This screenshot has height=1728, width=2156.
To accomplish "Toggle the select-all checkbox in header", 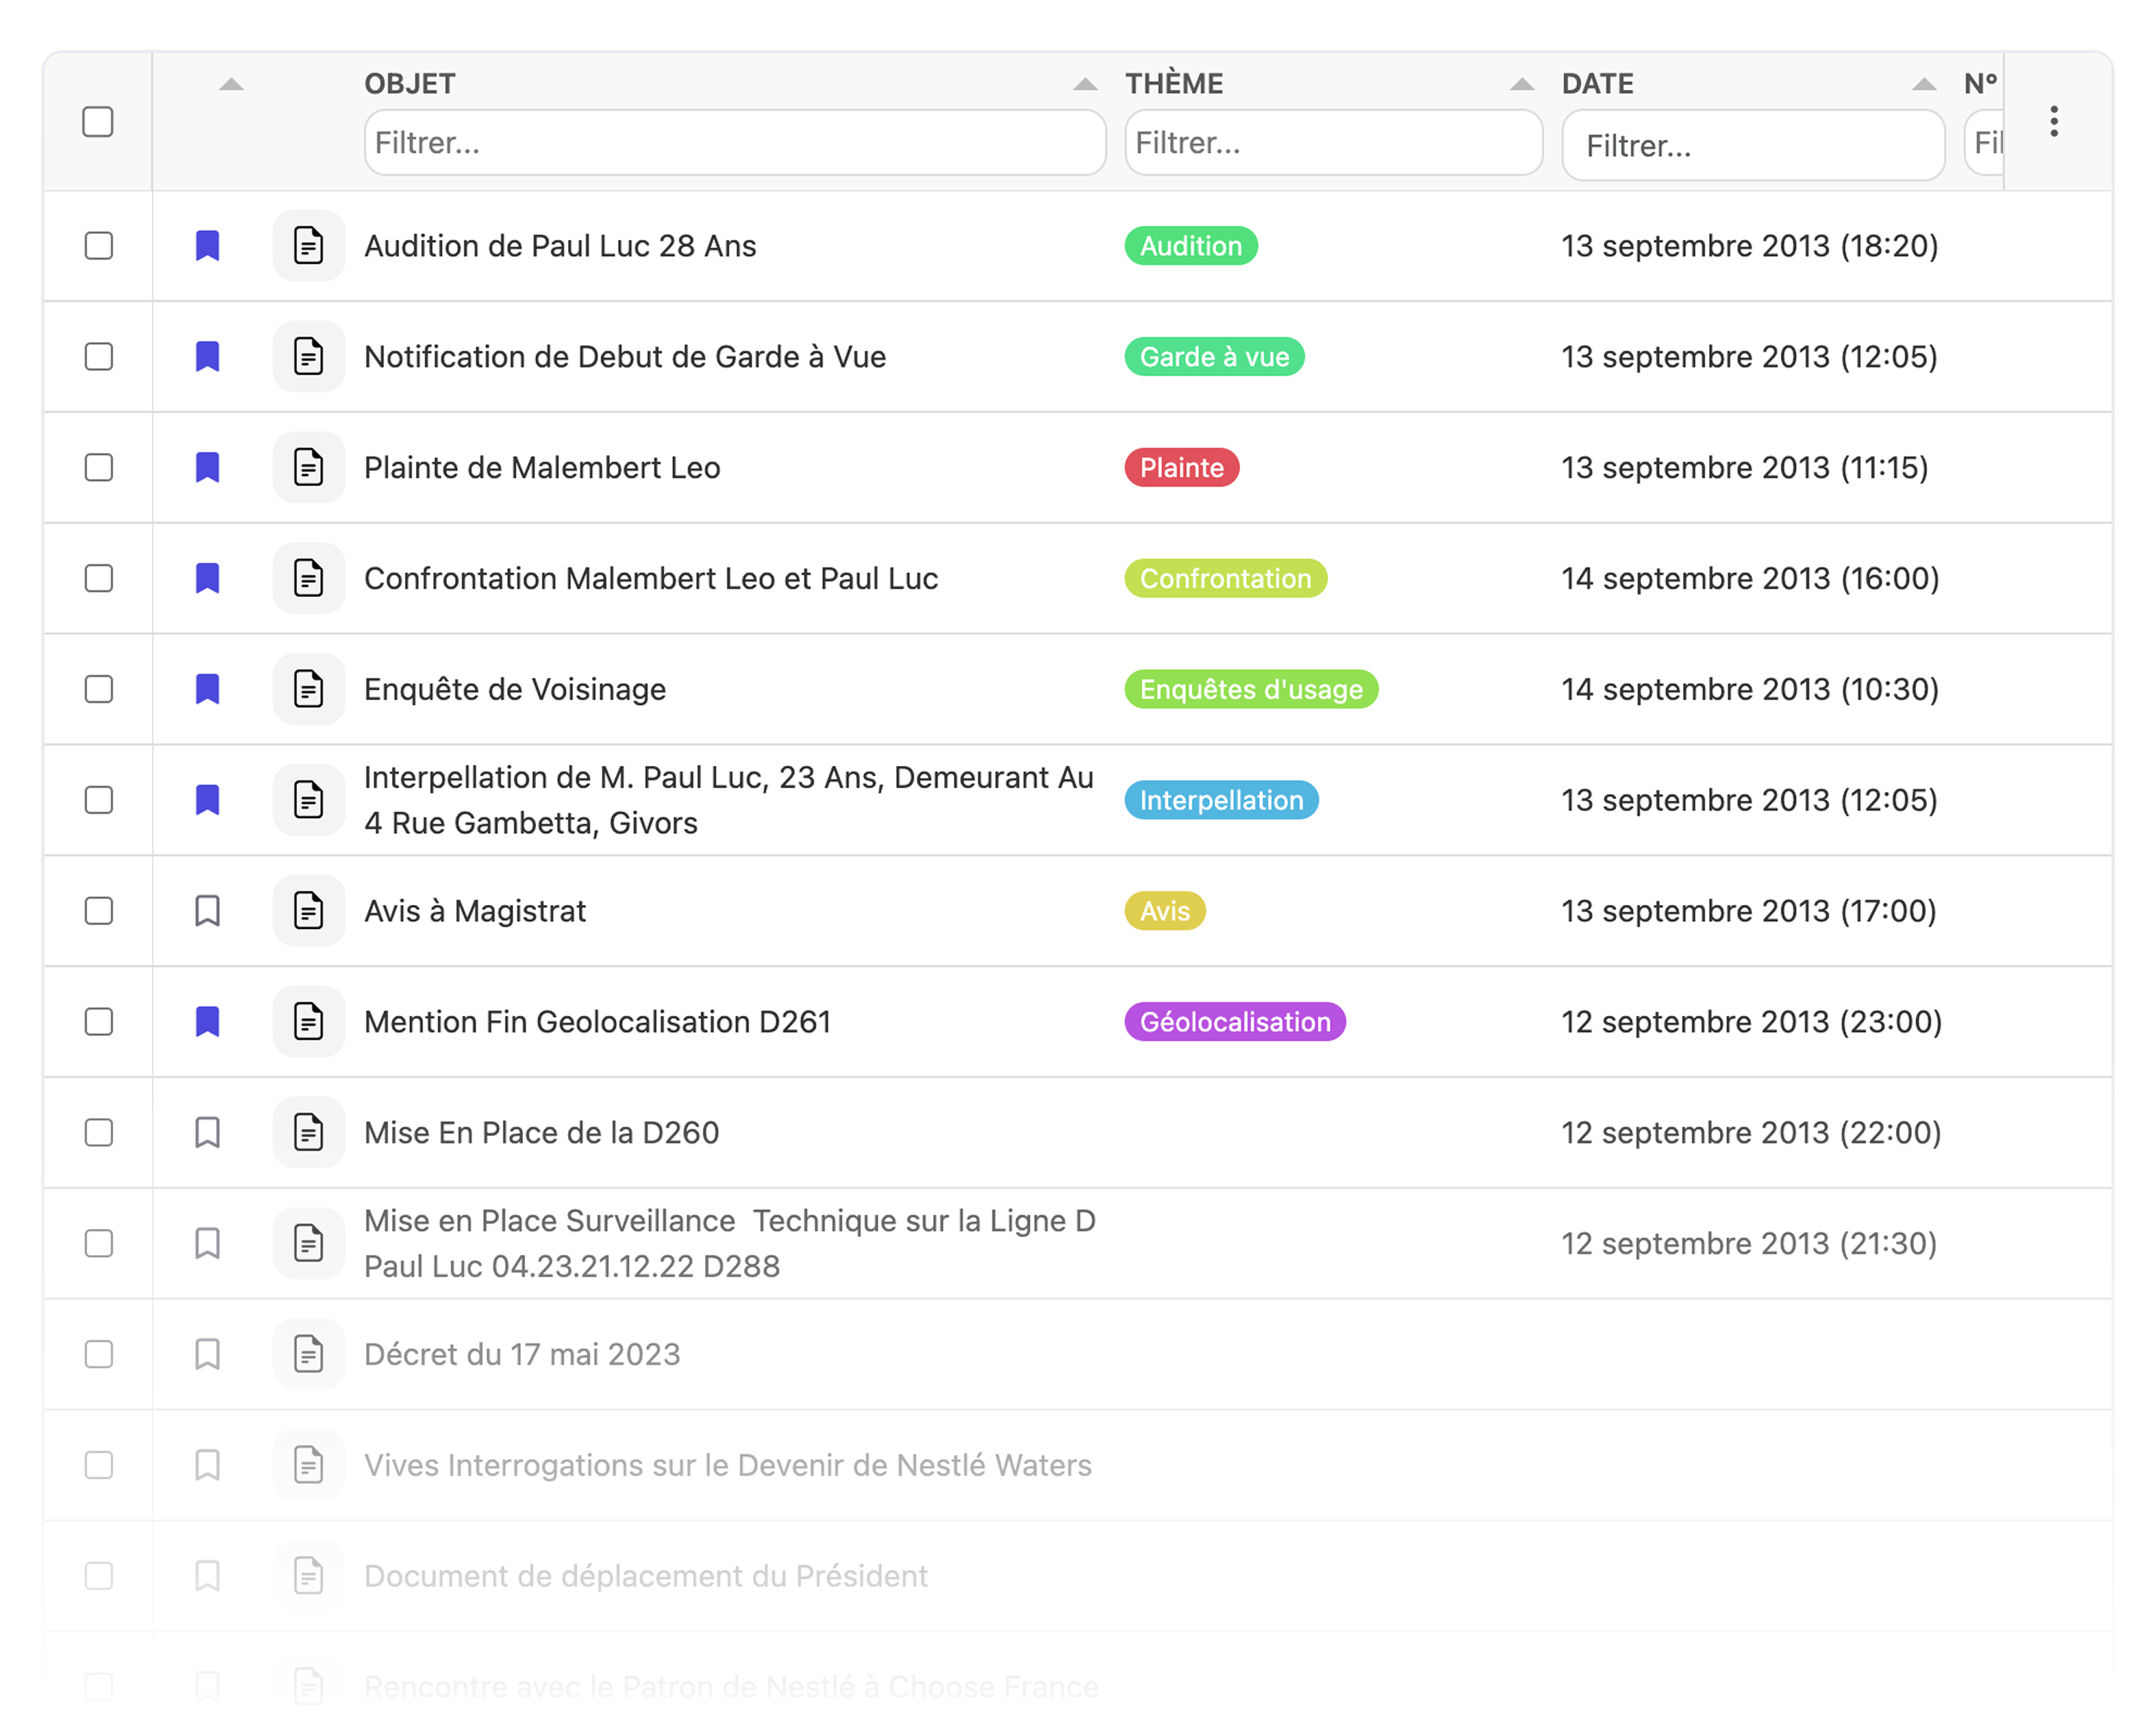I will click(98, 122).
